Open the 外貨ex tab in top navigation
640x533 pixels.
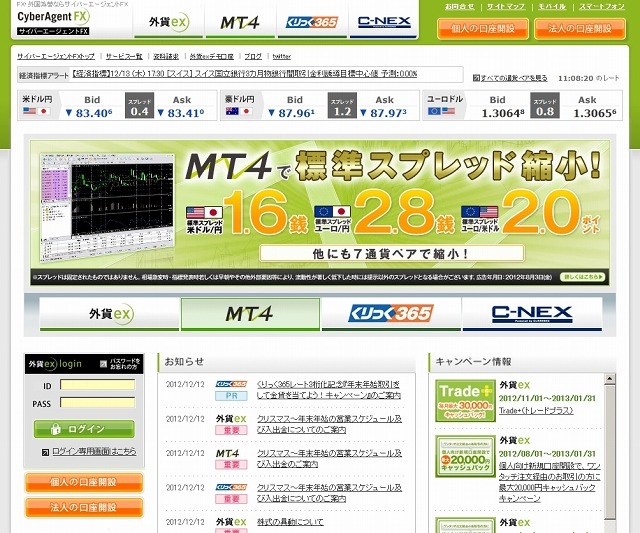click(169, 22)
